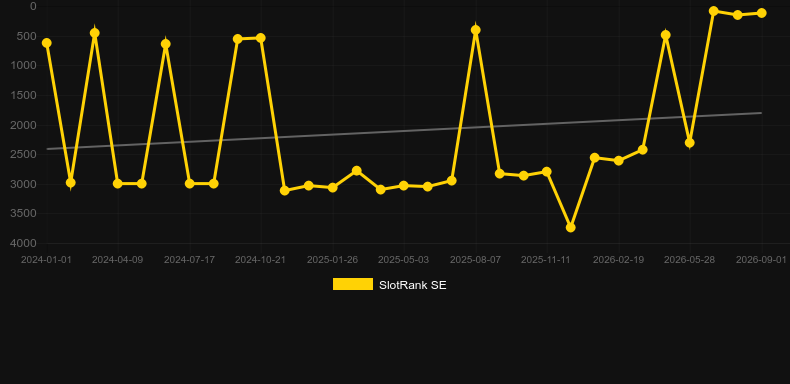
Task: Click the data point above 2025-01-26 near 3000
Action: coord(333,187)
